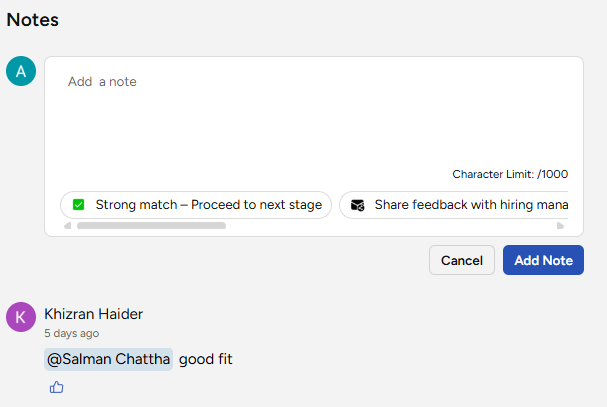This screenshot has width=607, height=407.
Task: Click the envelope icon in the Share feedback chip
Action: [358, 205]
